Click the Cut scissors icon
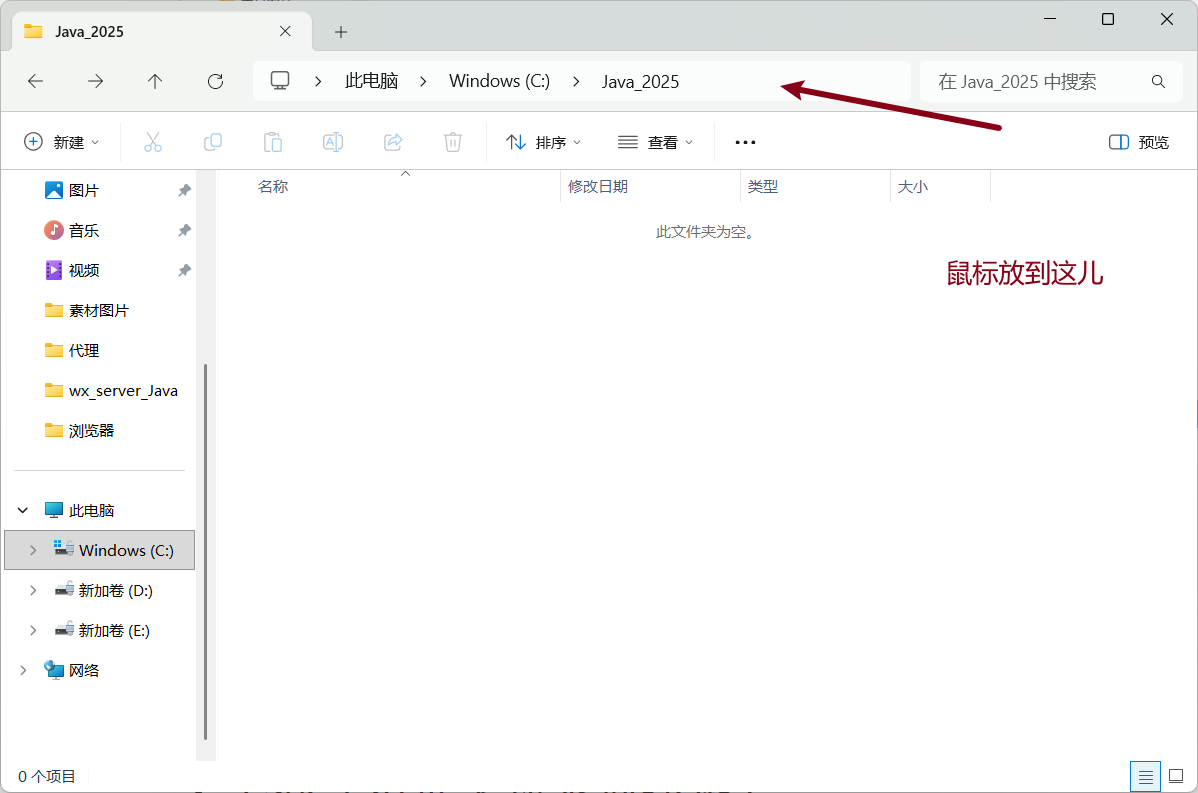 tap(153, 142)
